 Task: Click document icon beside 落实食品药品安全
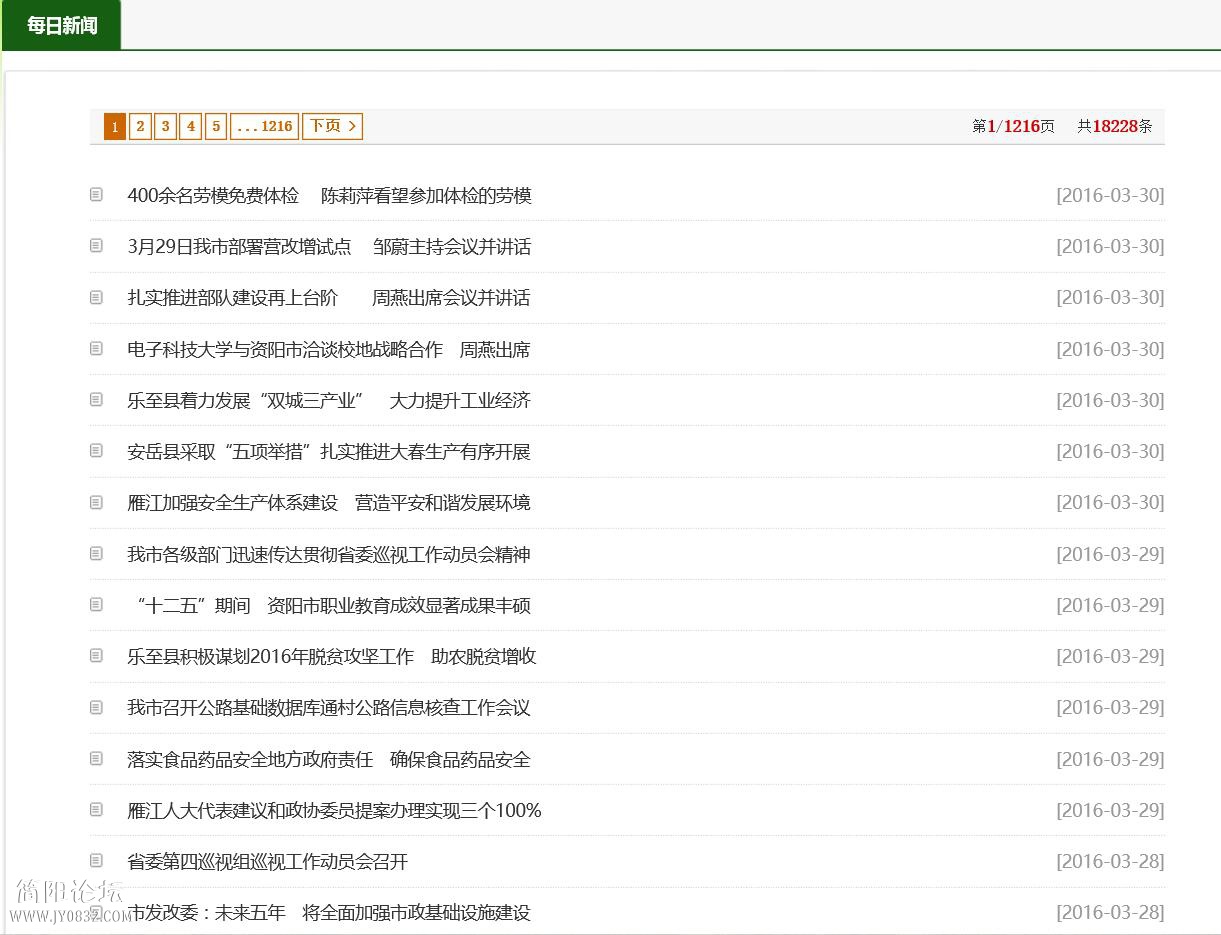[96, 758]
